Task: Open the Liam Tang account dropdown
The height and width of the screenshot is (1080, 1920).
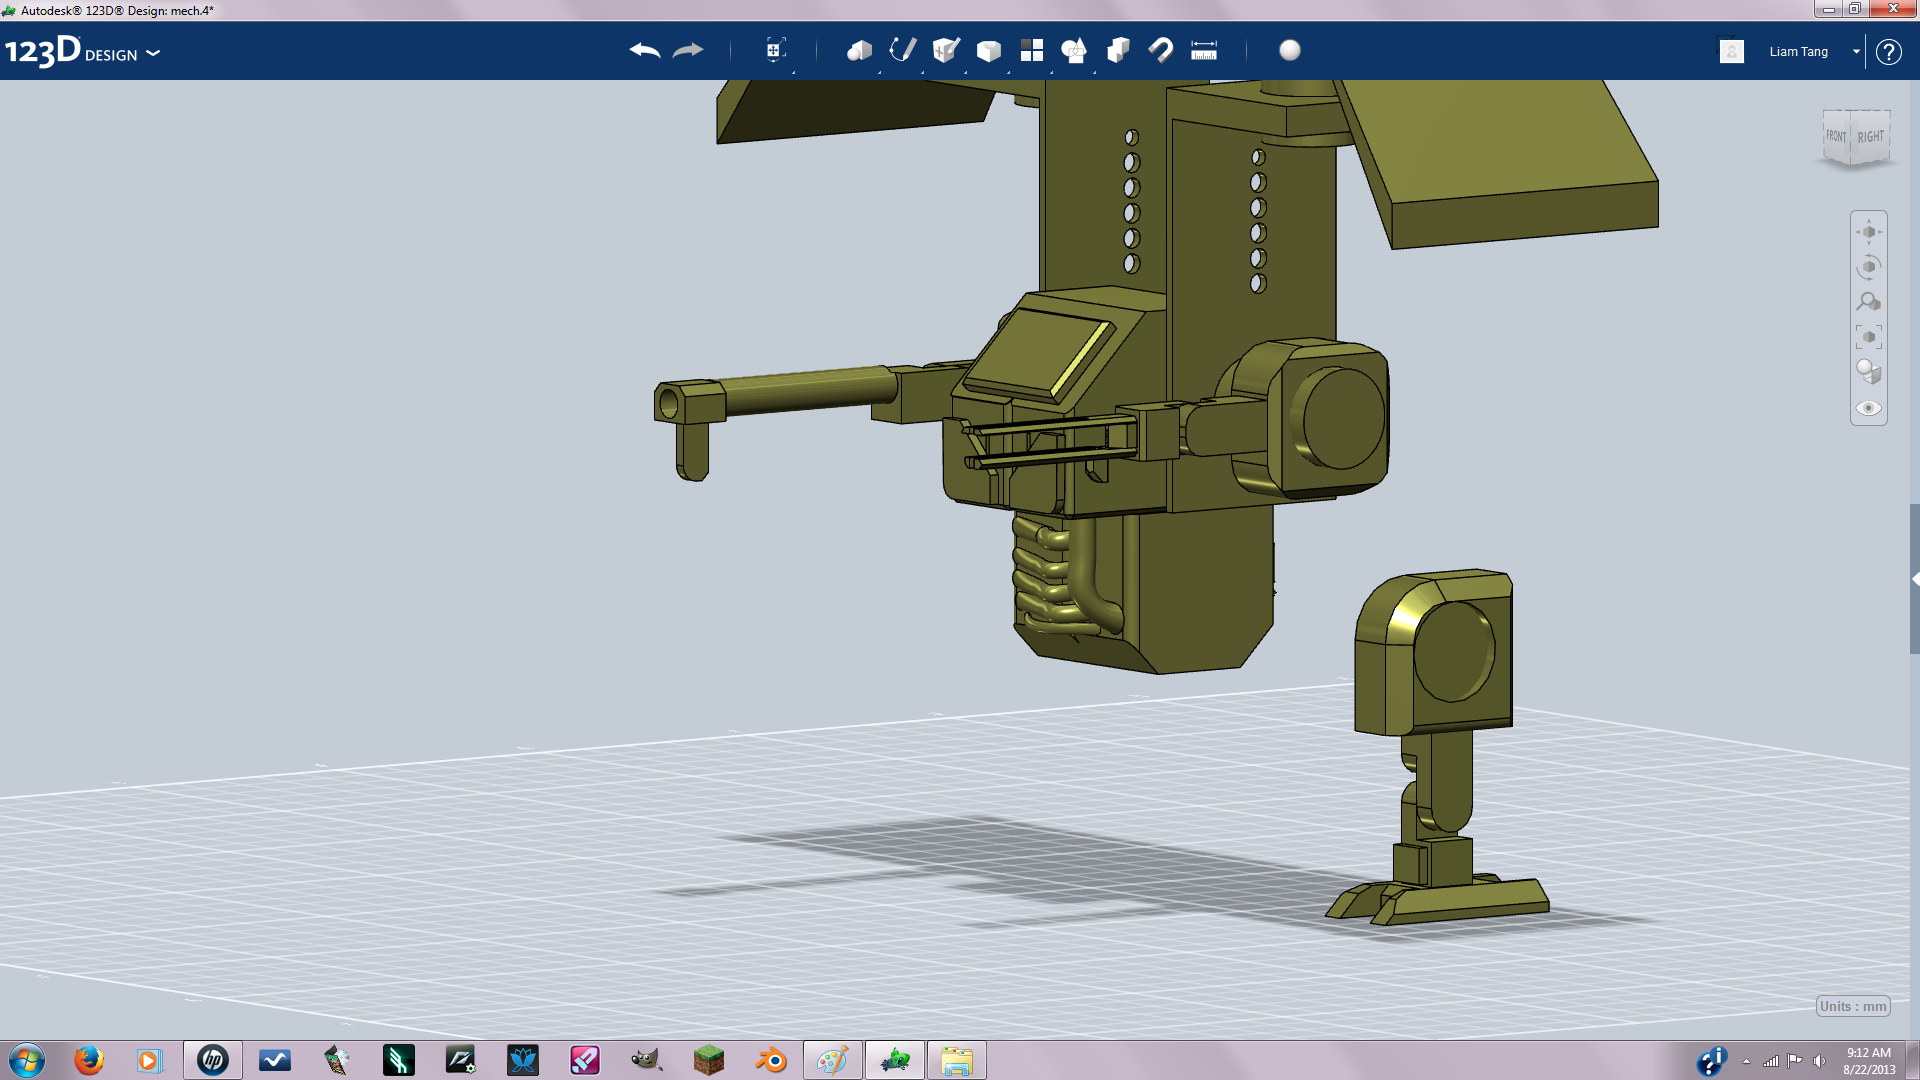Action: [1856, 51]
